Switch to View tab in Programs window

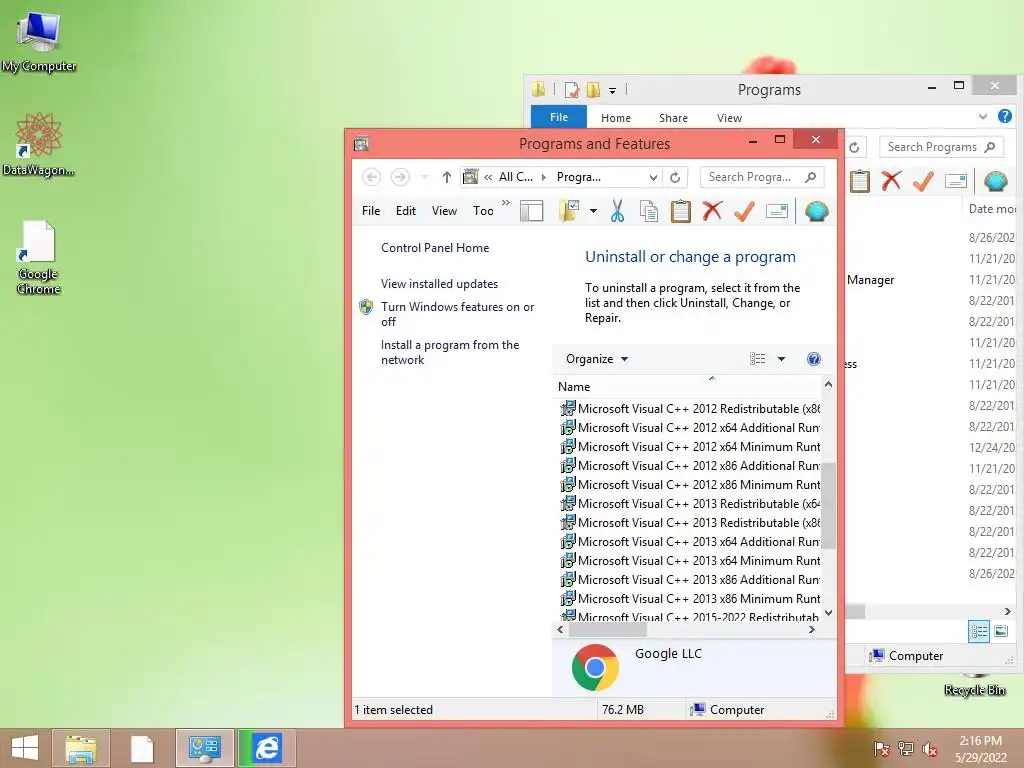pyautogui.click(x=729, y=118)
